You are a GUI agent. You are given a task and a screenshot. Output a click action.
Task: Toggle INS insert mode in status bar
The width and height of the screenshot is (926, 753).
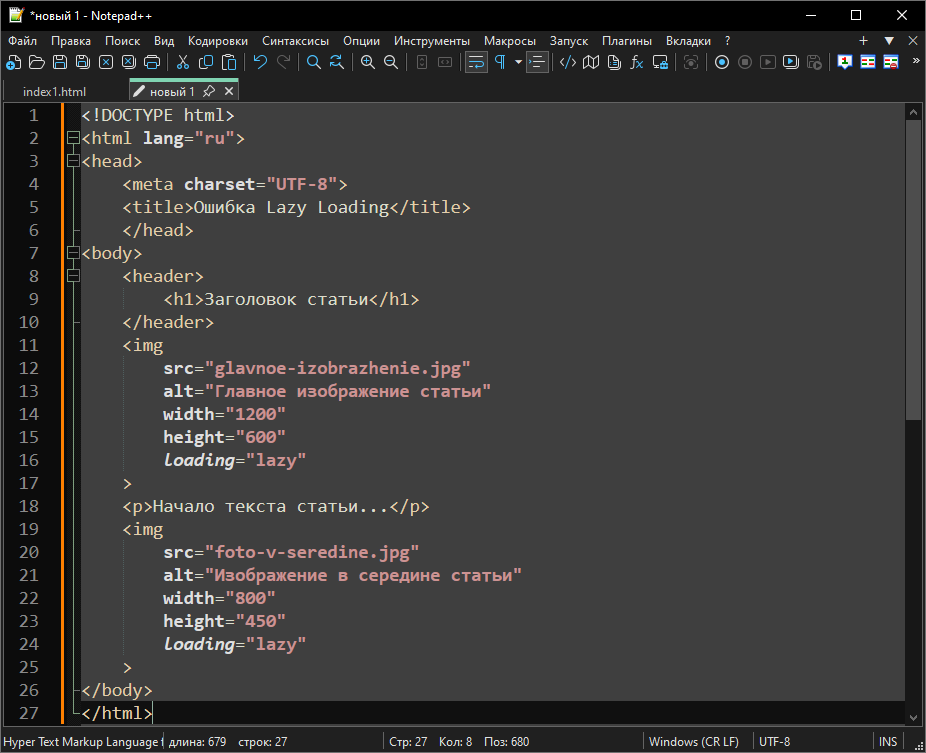(x=887, y=741)
